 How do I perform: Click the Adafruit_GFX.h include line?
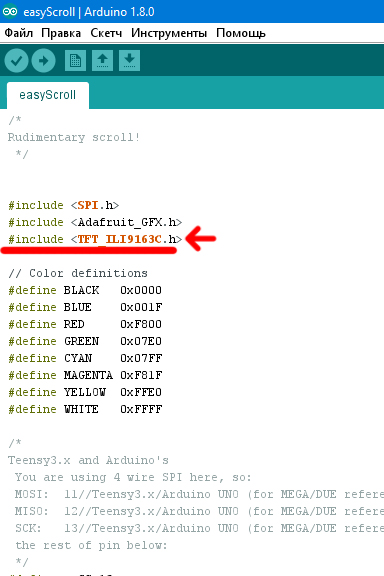coord(95,222)
